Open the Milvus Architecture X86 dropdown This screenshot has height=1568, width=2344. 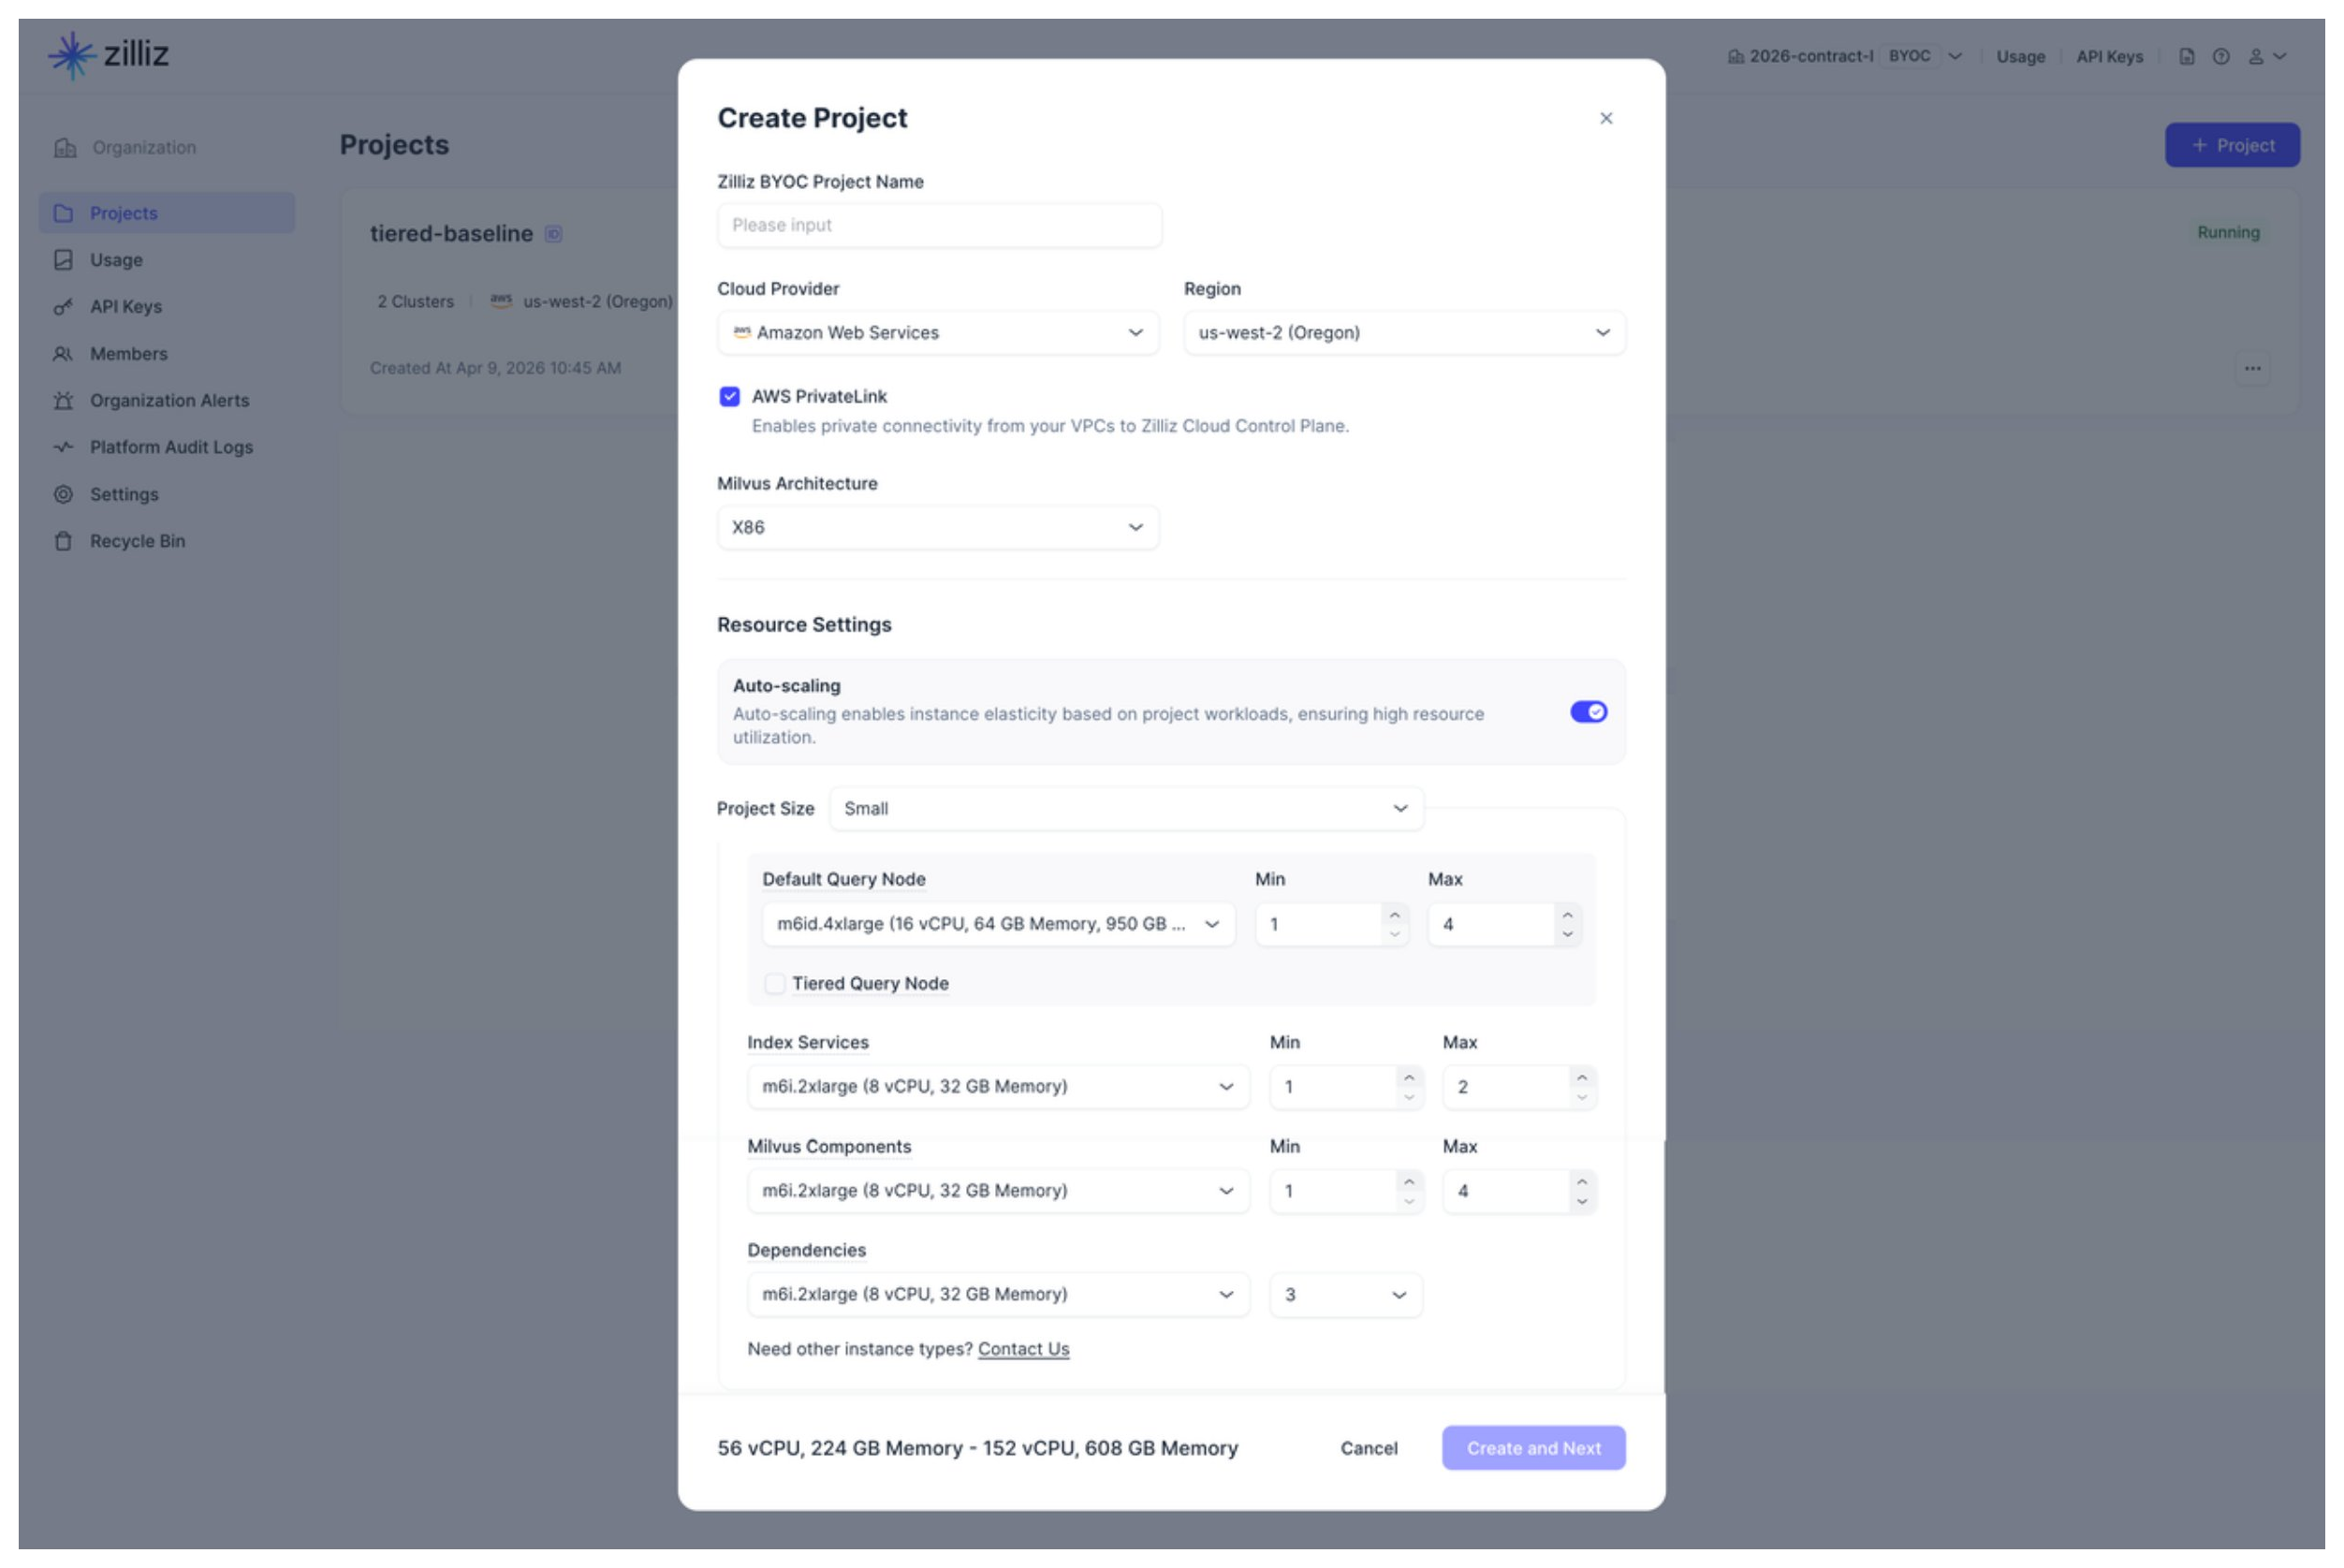pos(937,527)
